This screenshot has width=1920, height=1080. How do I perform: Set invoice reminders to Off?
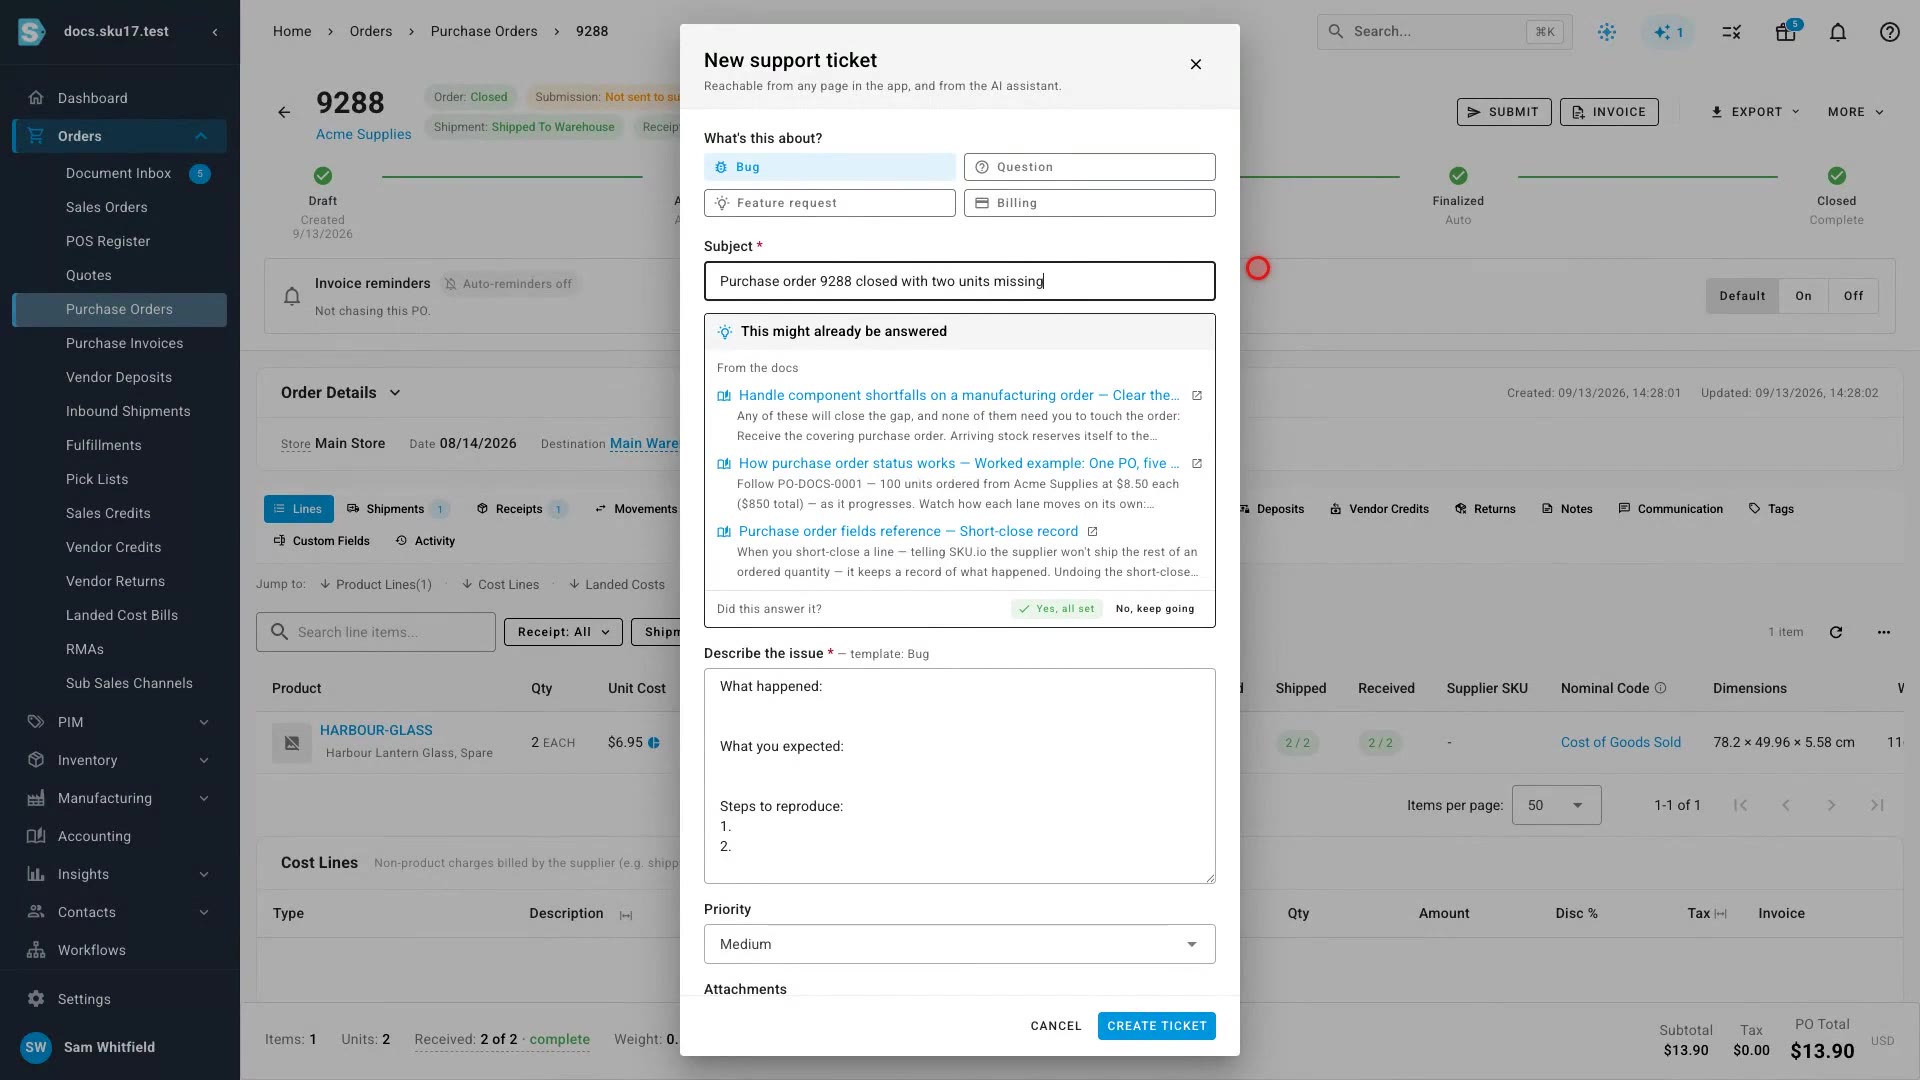click(x=1853, y=296)
